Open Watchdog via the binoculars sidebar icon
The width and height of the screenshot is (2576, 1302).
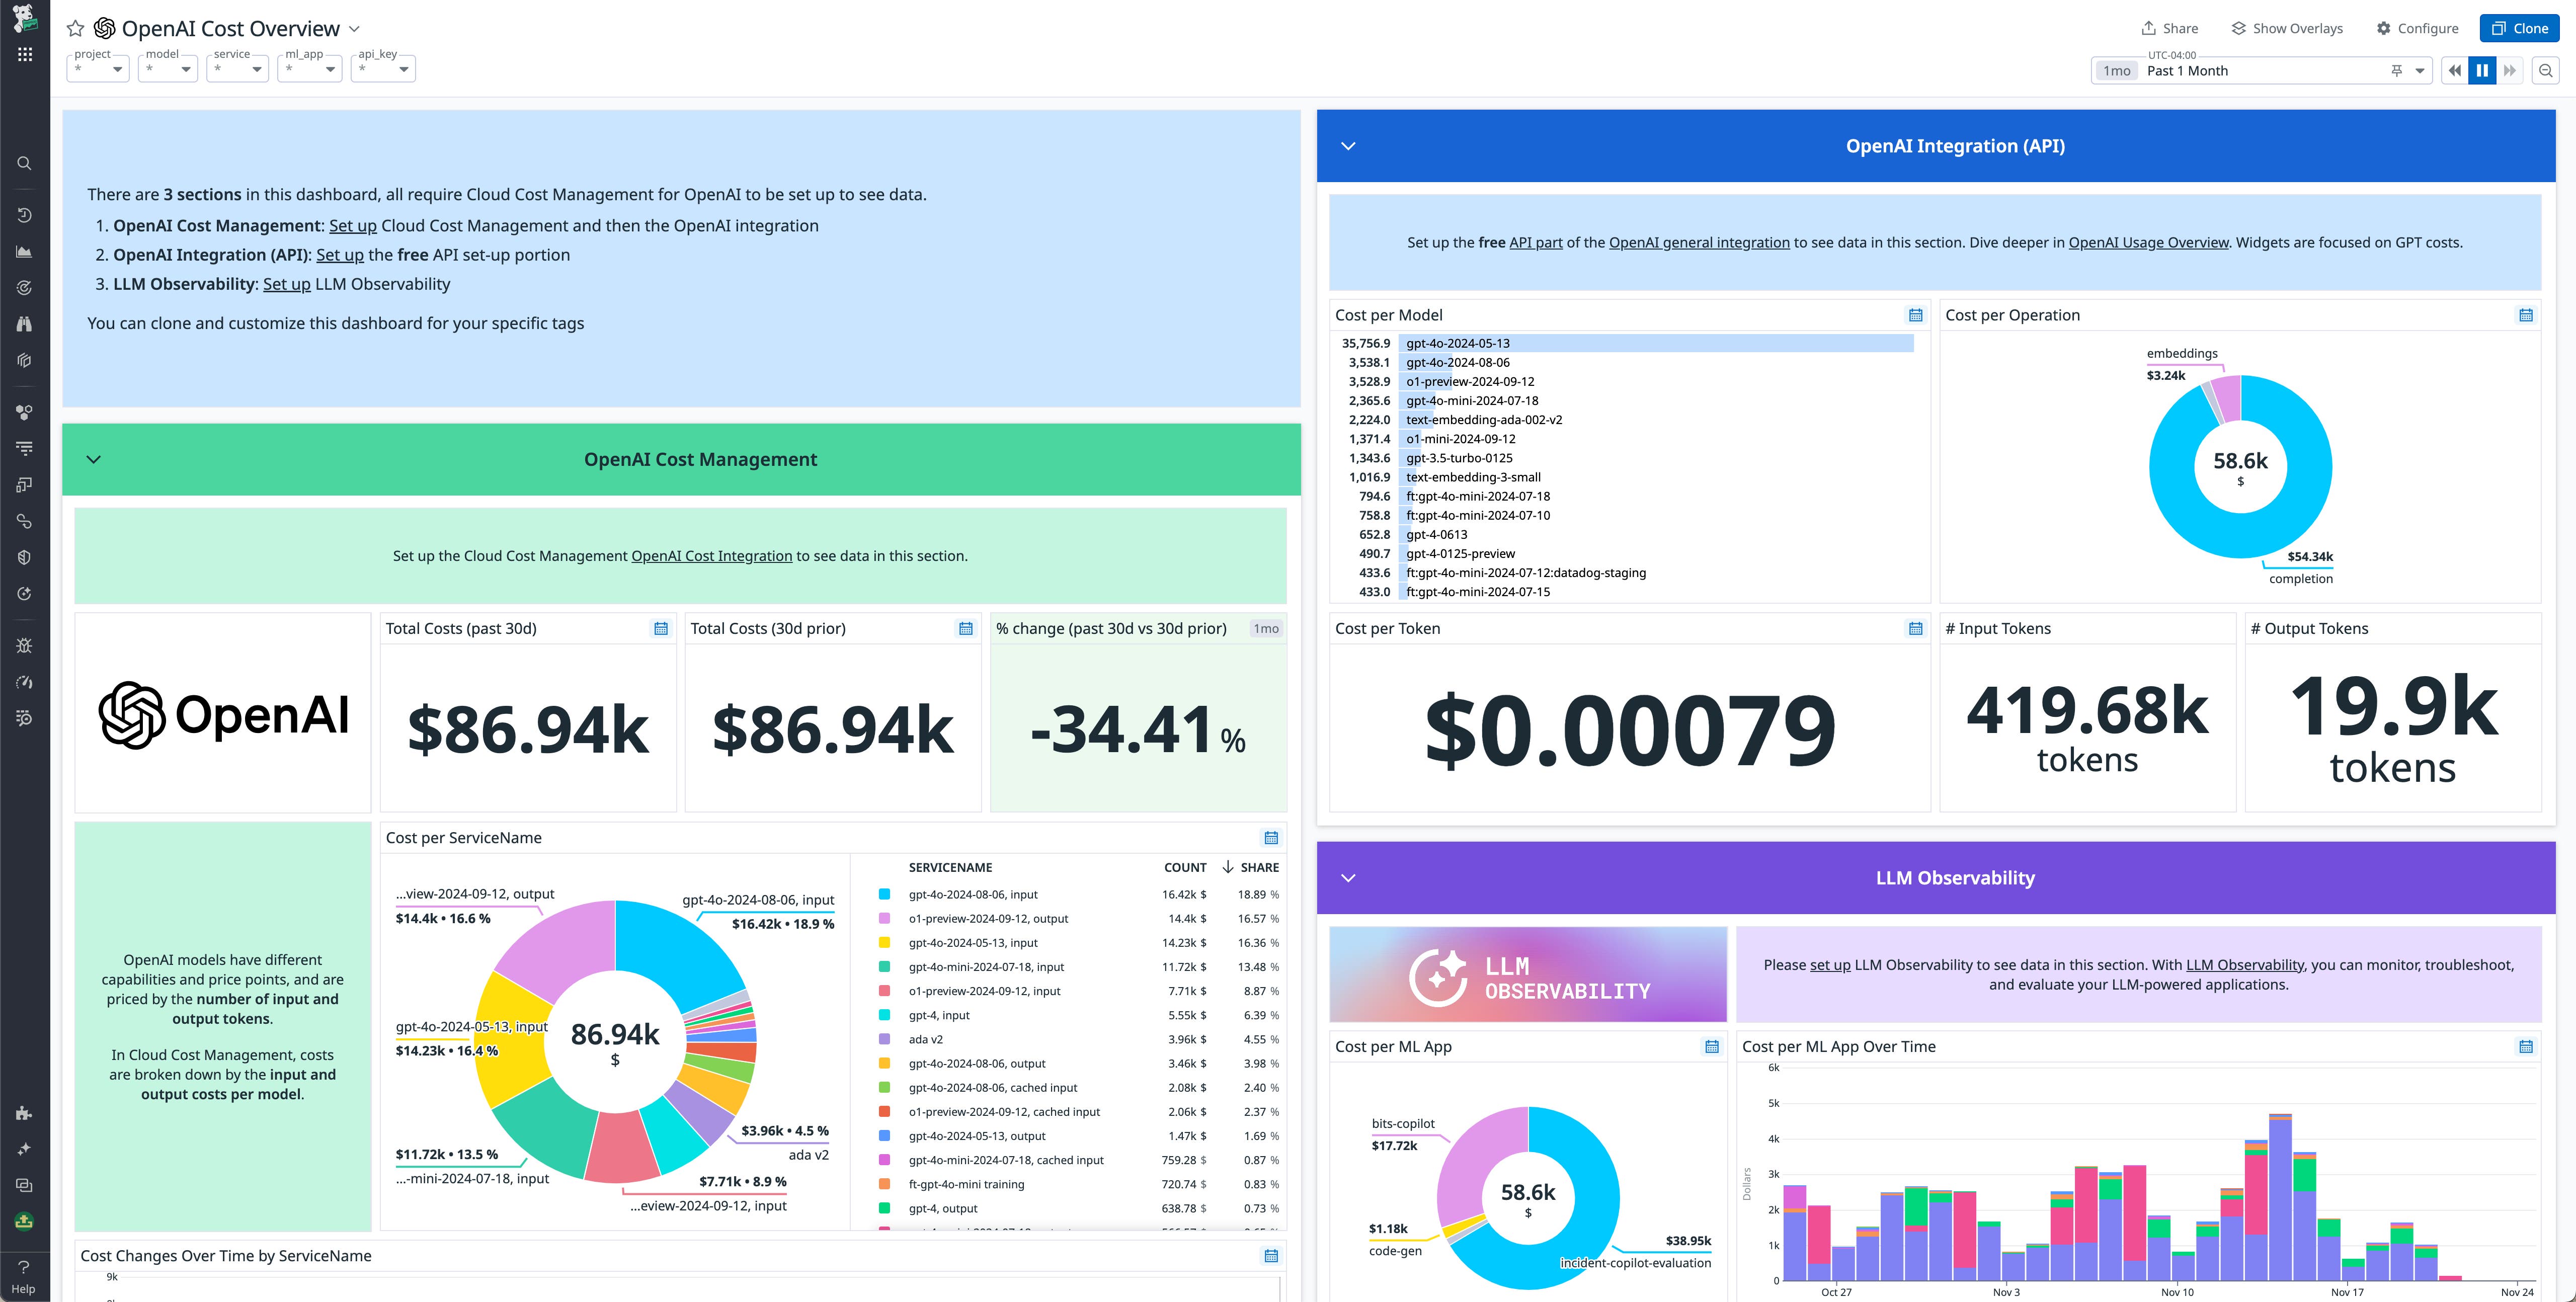pos(24,323)
